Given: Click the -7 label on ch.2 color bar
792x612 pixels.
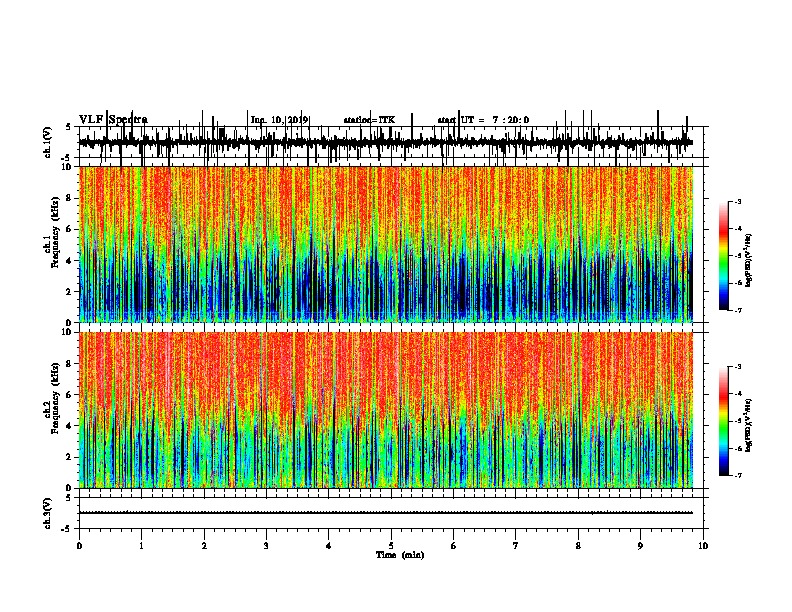Looking at the screenshot, I should 738,475.
